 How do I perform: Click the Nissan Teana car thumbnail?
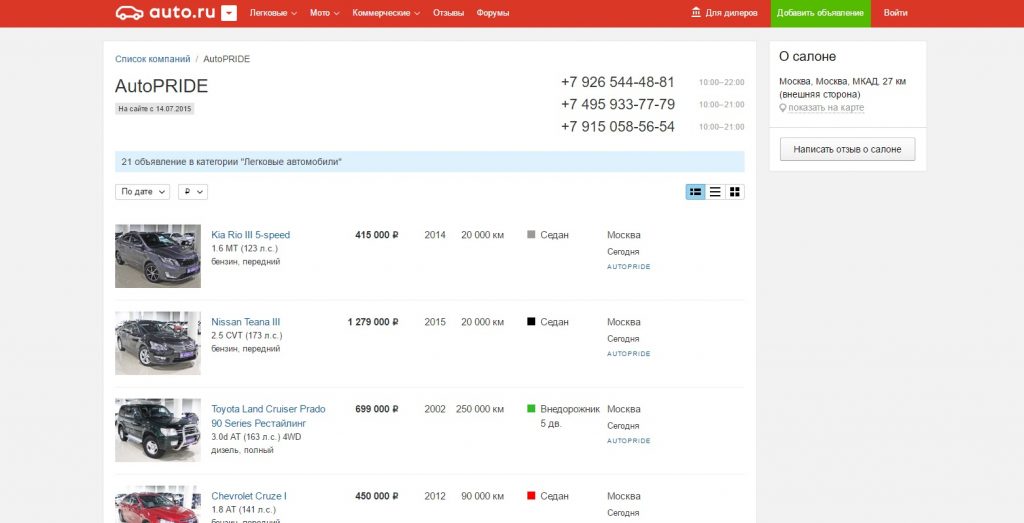[x=158, y=343]
